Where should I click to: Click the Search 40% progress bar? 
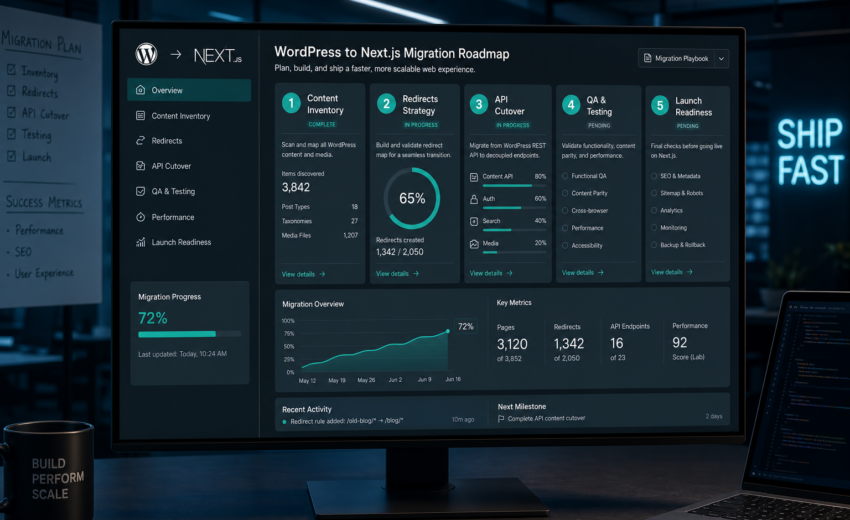pos(514,230)
